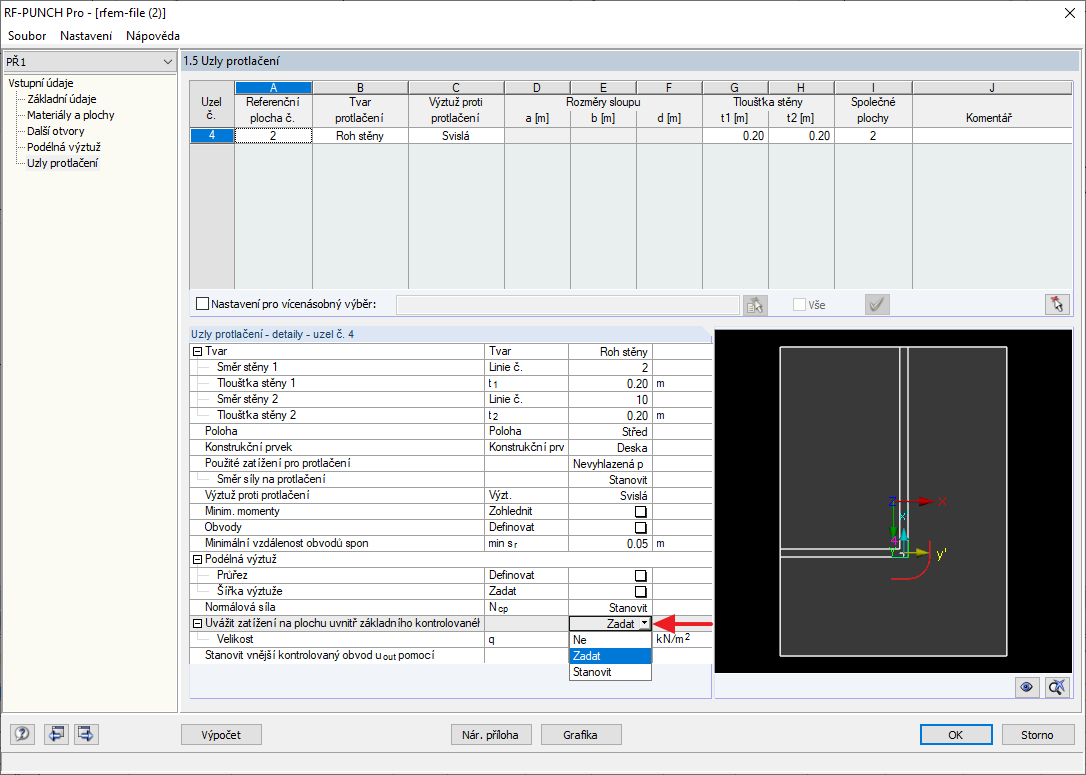Image resolution: width=1086 pixels, height=775 pixels.
Task: Click the Nár. příloha button
Action: [490, 735]
